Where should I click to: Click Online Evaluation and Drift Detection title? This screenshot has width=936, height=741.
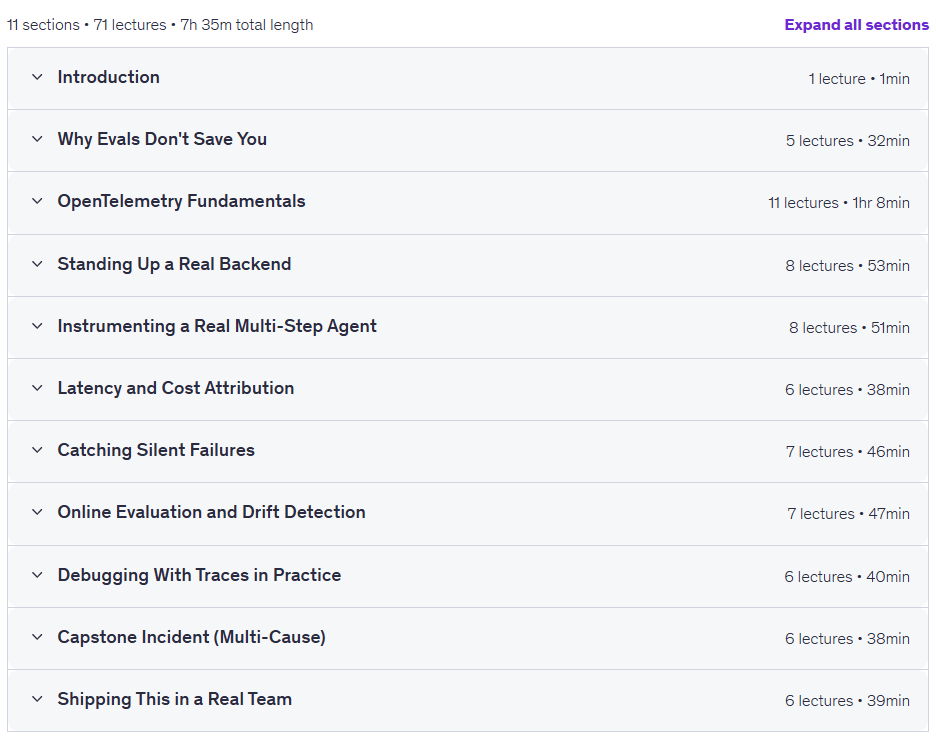pyautogui.click(x=211, y=512)
